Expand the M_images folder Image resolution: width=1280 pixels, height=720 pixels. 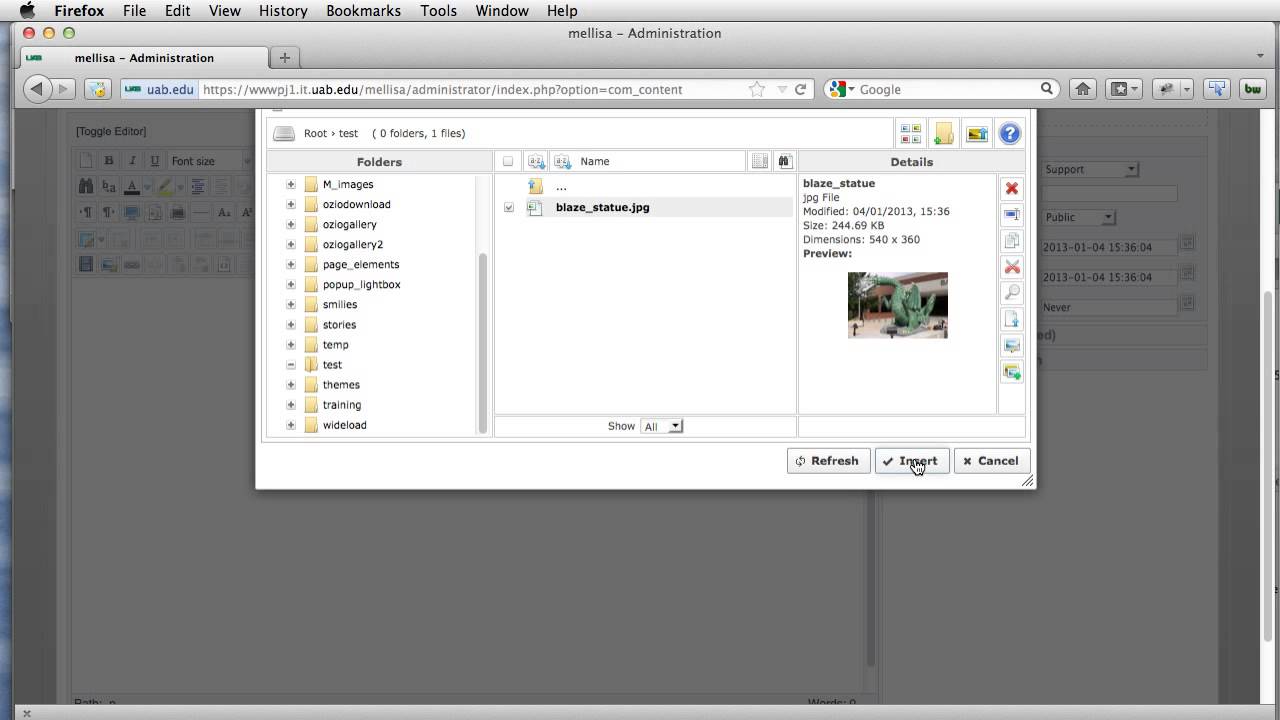[291, 184]
